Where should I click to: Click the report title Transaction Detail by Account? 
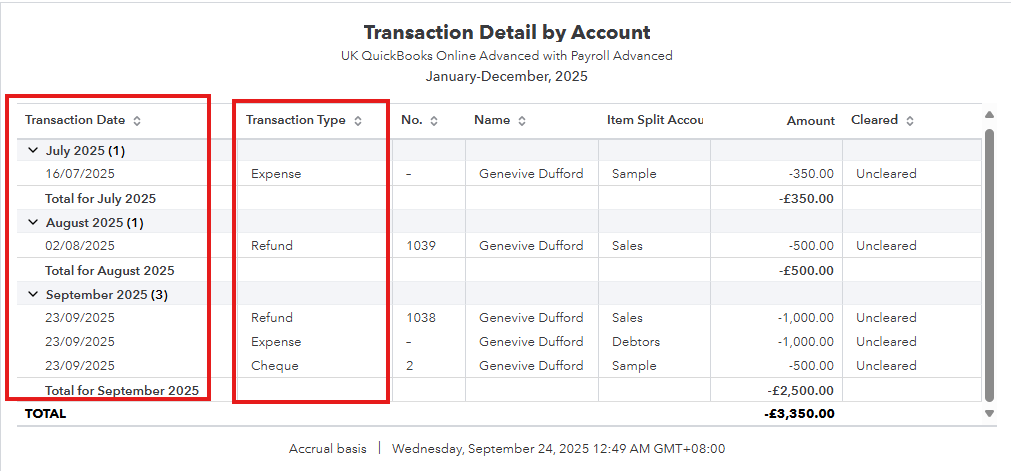pos(507,33)
